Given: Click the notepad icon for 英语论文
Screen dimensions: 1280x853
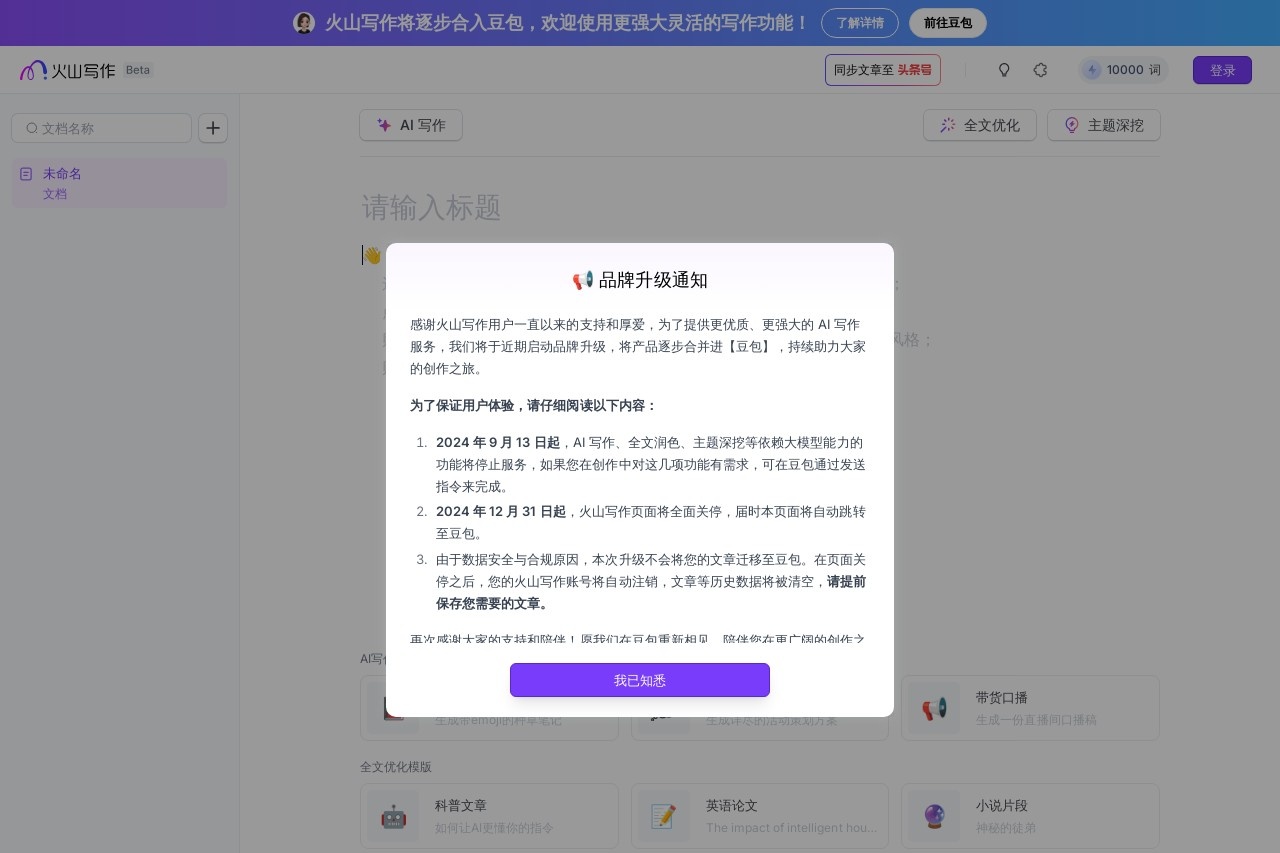Looking at the screenshot, I should pyautogui.click(x=663, y=816).
